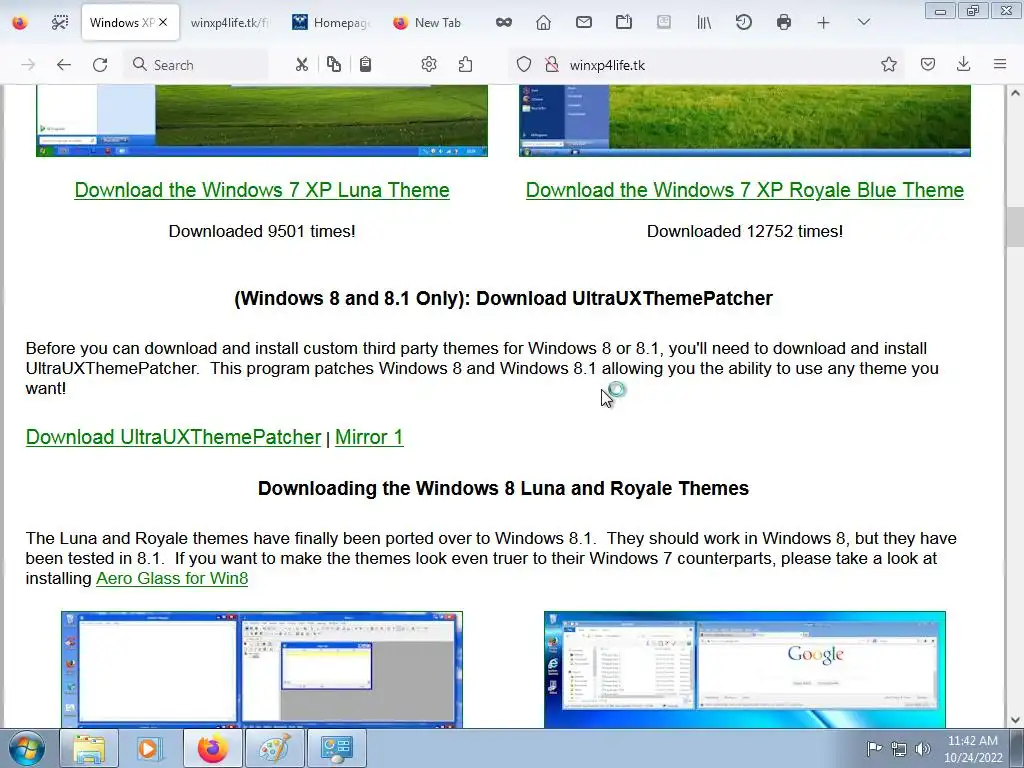Image resolution: width=1024 pixels, height=768 pixels.
Task: Open the Library bookshelf icon
Action: 704,22
